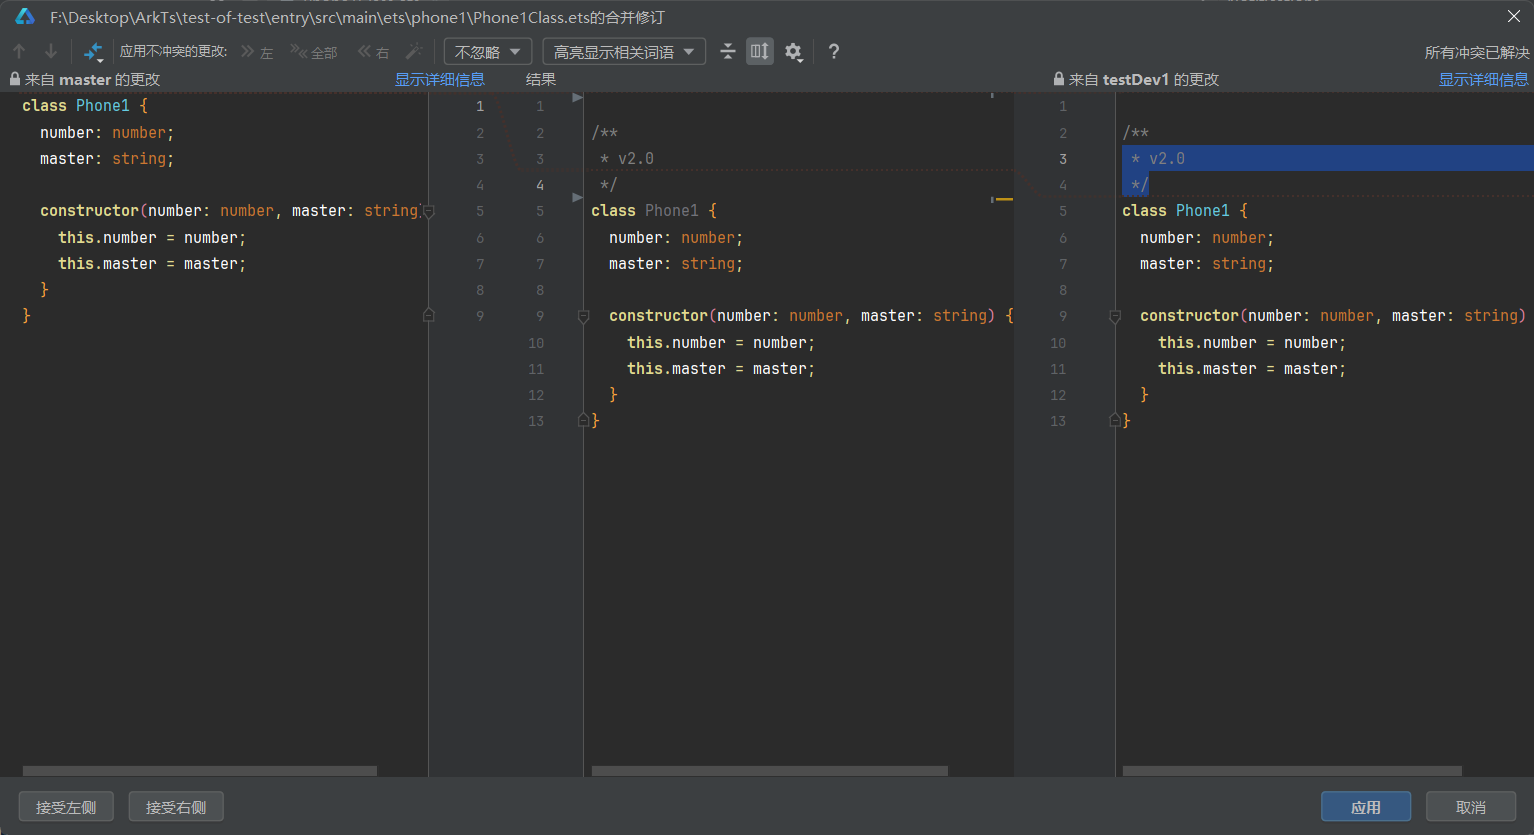Click result pane horizontal scrollbar
This screenshot has height=835, width=1534.
click(770, 771)
